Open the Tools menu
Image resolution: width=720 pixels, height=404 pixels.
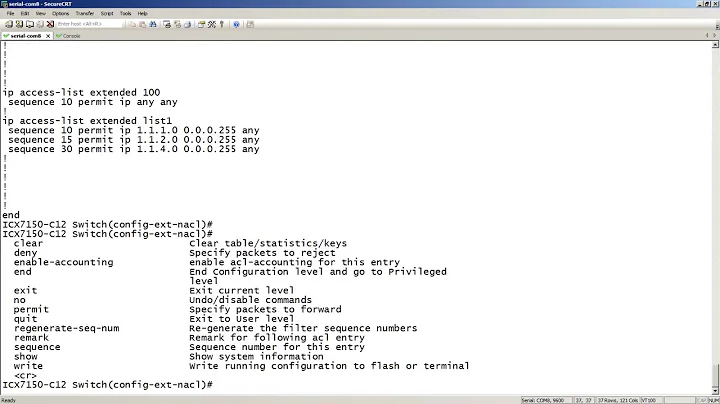click(125, 13)
